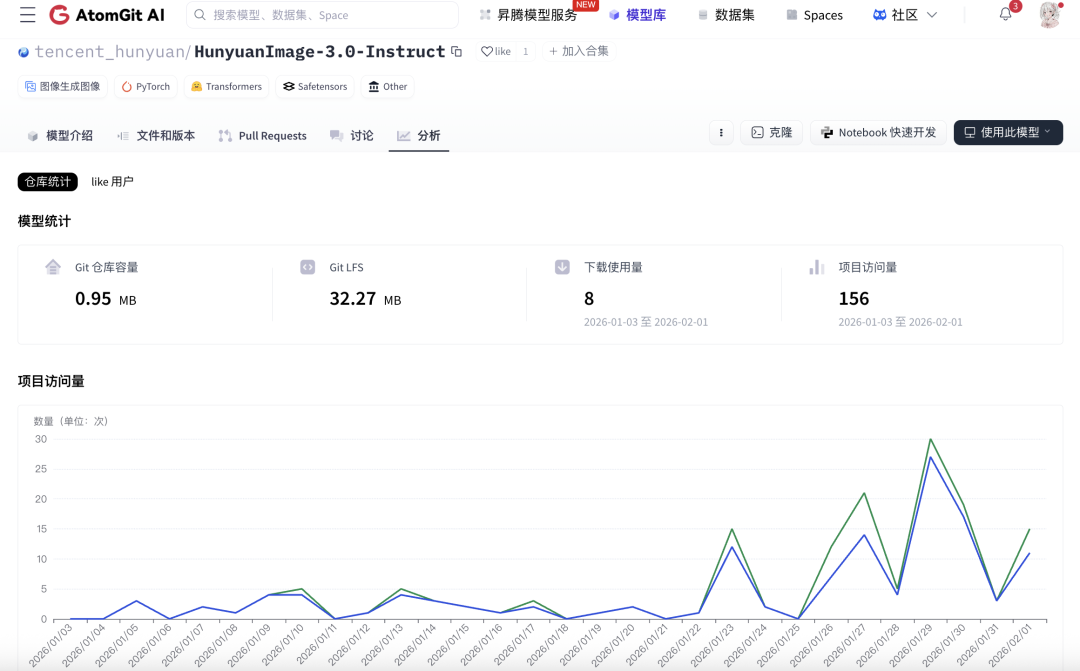Click the 模型统计 heading
Screen dimensions: 1080x671
pyautogui.click(x=44, y=221)
